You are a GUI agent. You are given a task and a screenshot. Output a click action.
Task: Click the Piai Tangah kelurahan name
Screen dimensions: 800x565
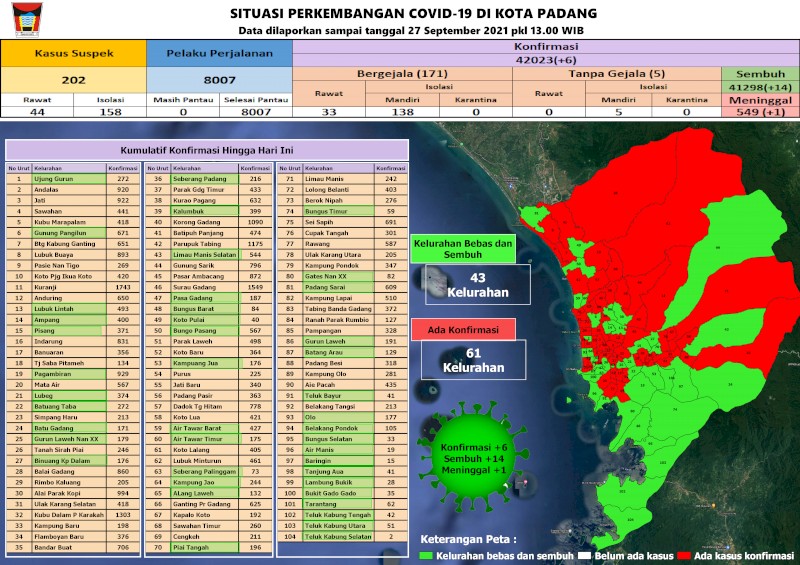pyautogui.click(x=191, y=548)
